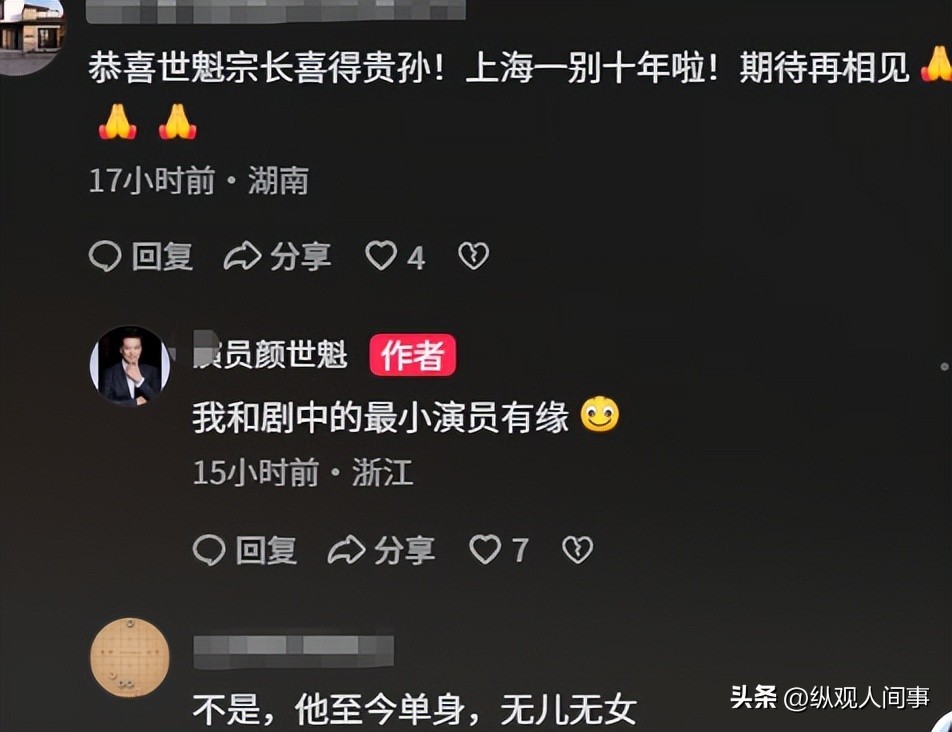Like the Hunan comment with 4 likes
Image resolution: width=952 pixels, height=732 pixels.
click(381, 256)
